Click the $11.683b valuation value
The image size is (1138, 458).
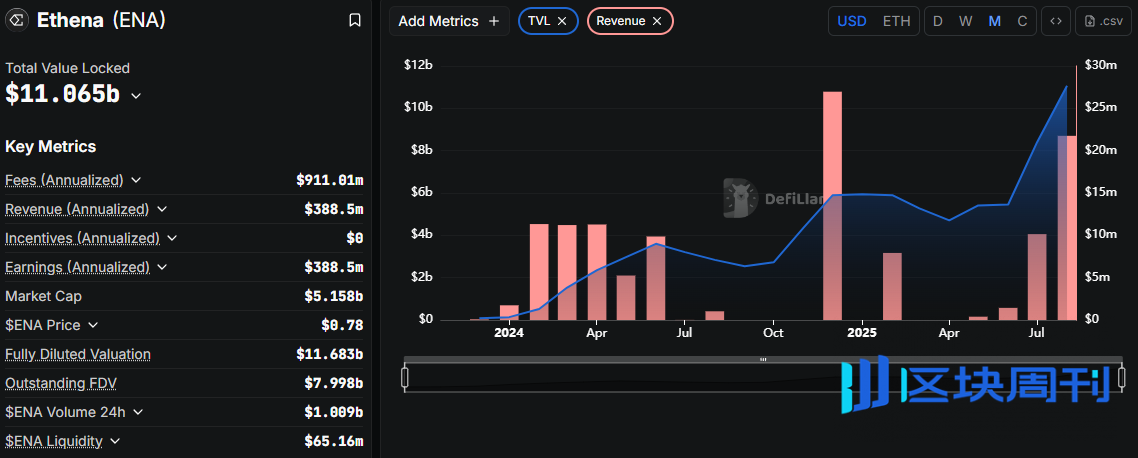[x=329, y=354]
